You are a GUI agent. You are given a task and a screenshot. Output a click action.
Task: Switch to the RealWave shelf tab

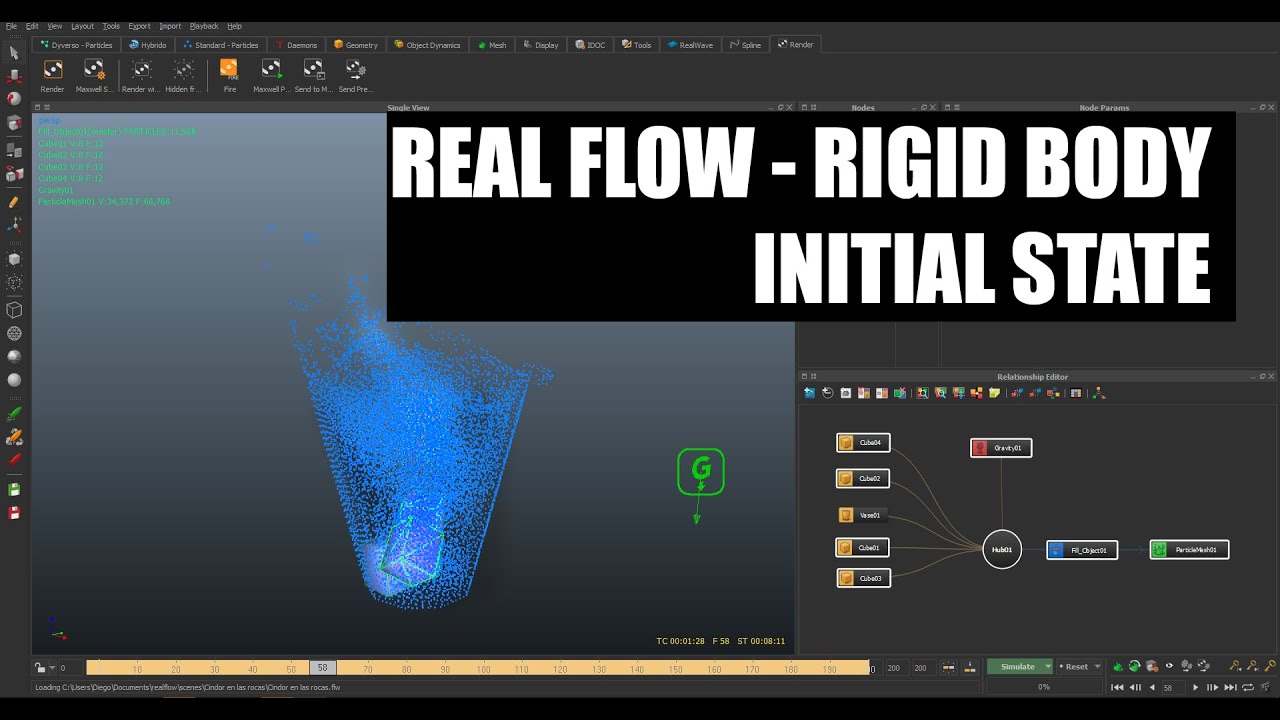tap(690, 45)
